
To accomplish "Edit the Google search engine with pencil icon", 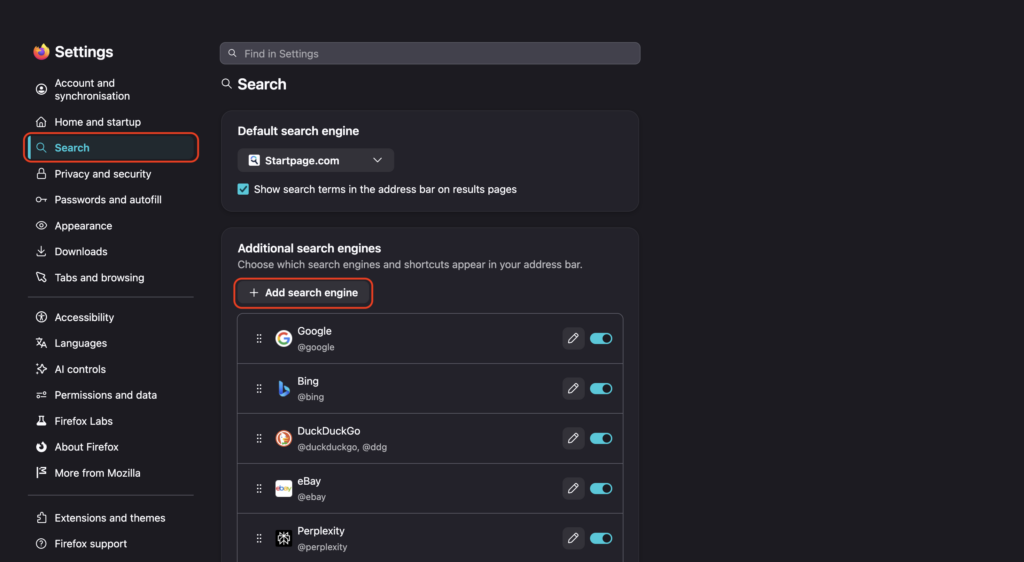I will [x=573, y=338].
